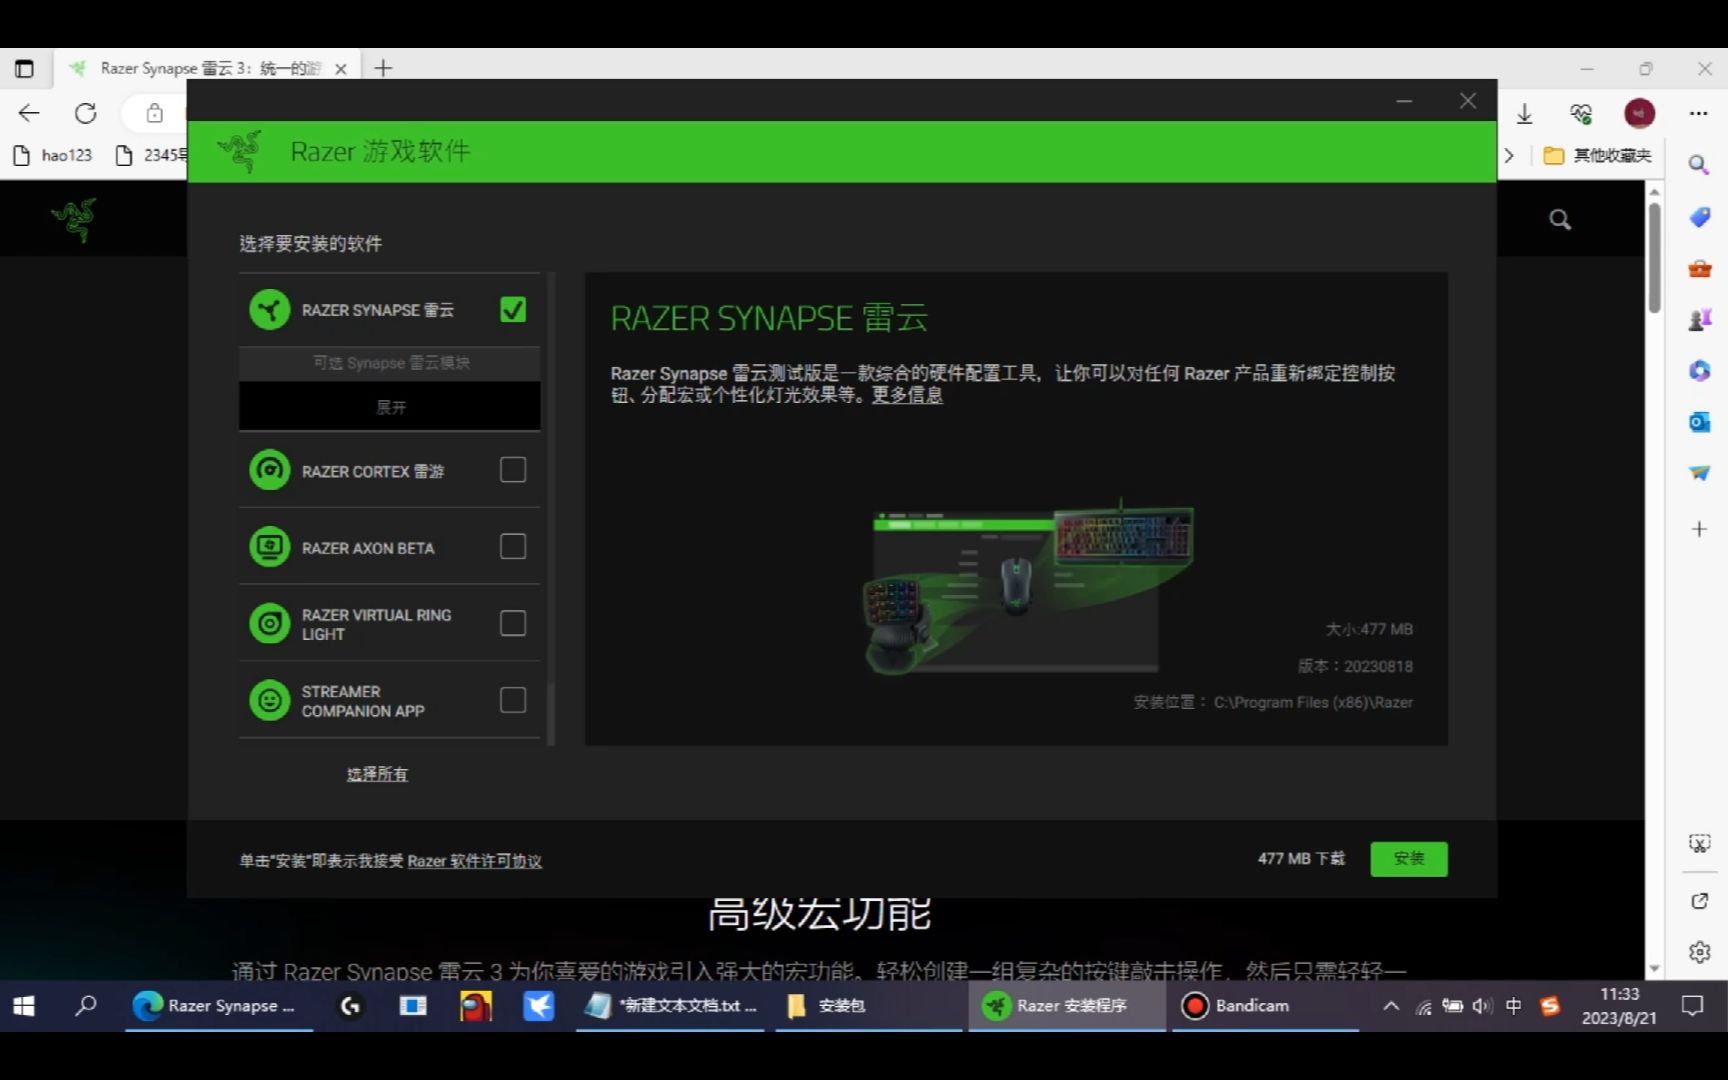
Task: Click the Streamer Companion App smiley icon
Action: coord(269,701)
